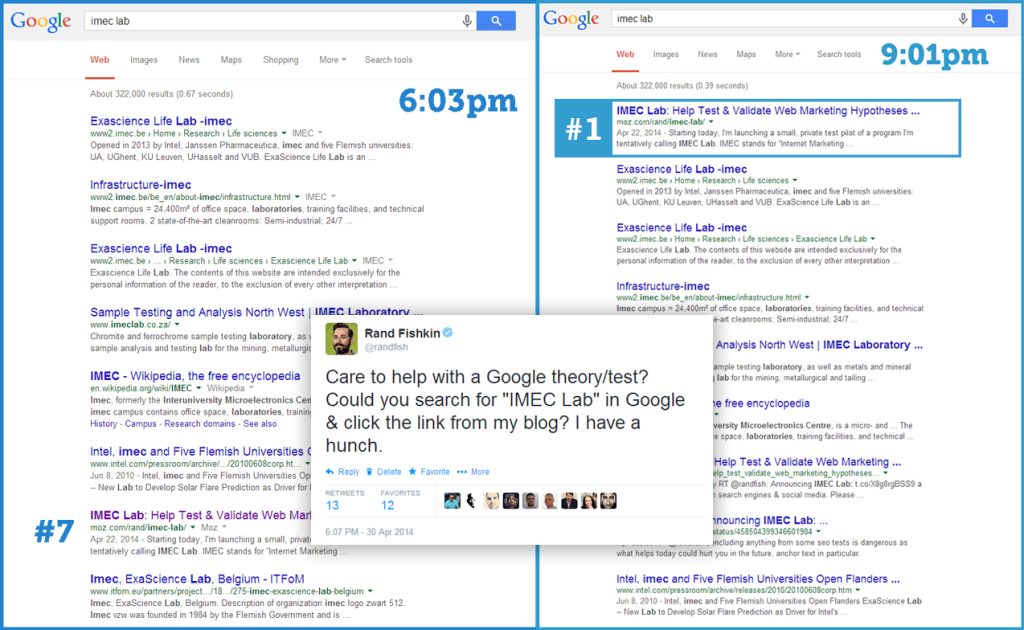Click the three-dot More icon on the tweet
The width and height of the screenshot is (1024, 630).
pyautogui.click(x=462, y=471)
